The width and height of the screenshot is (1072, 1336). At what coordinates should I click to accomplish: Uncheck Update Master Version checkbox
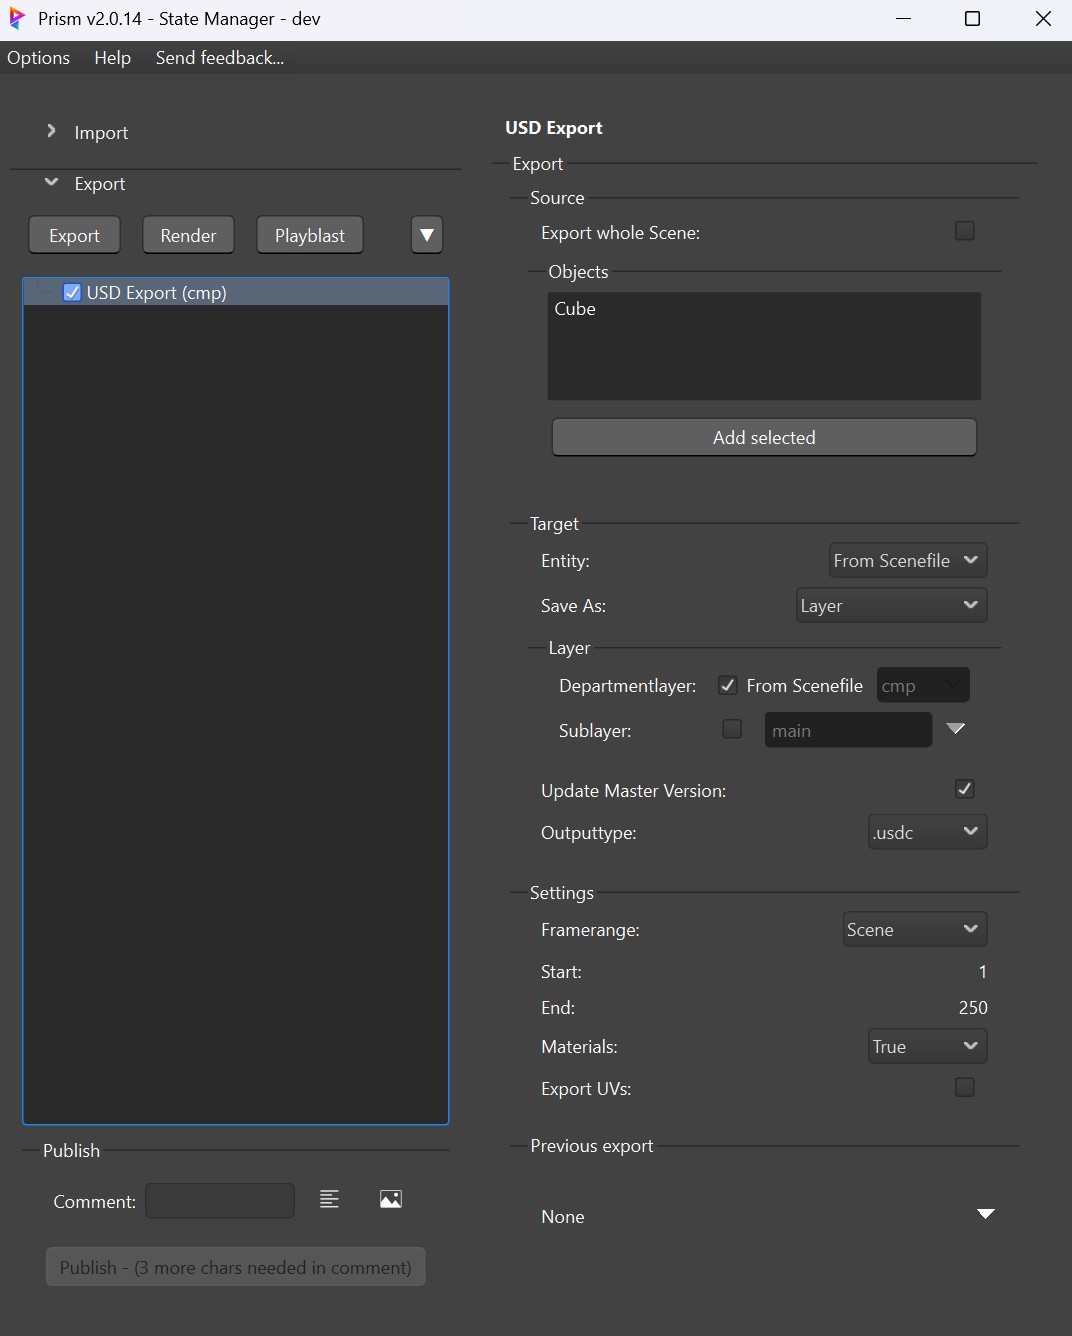(965, 789)
